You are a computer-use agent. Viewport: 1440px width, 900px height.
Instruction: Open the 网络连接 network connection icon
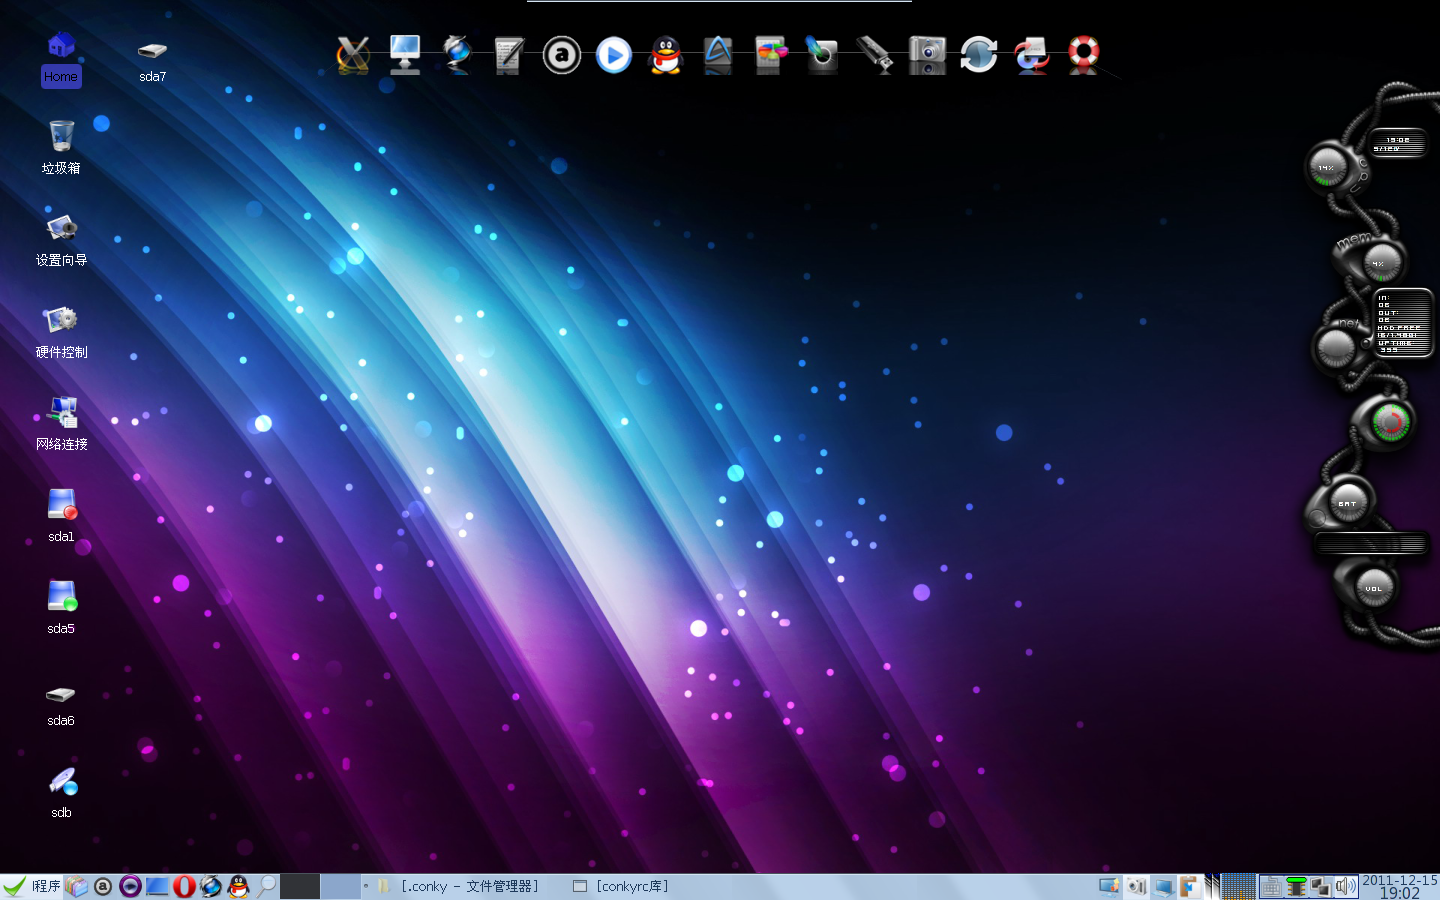point(61,423)
